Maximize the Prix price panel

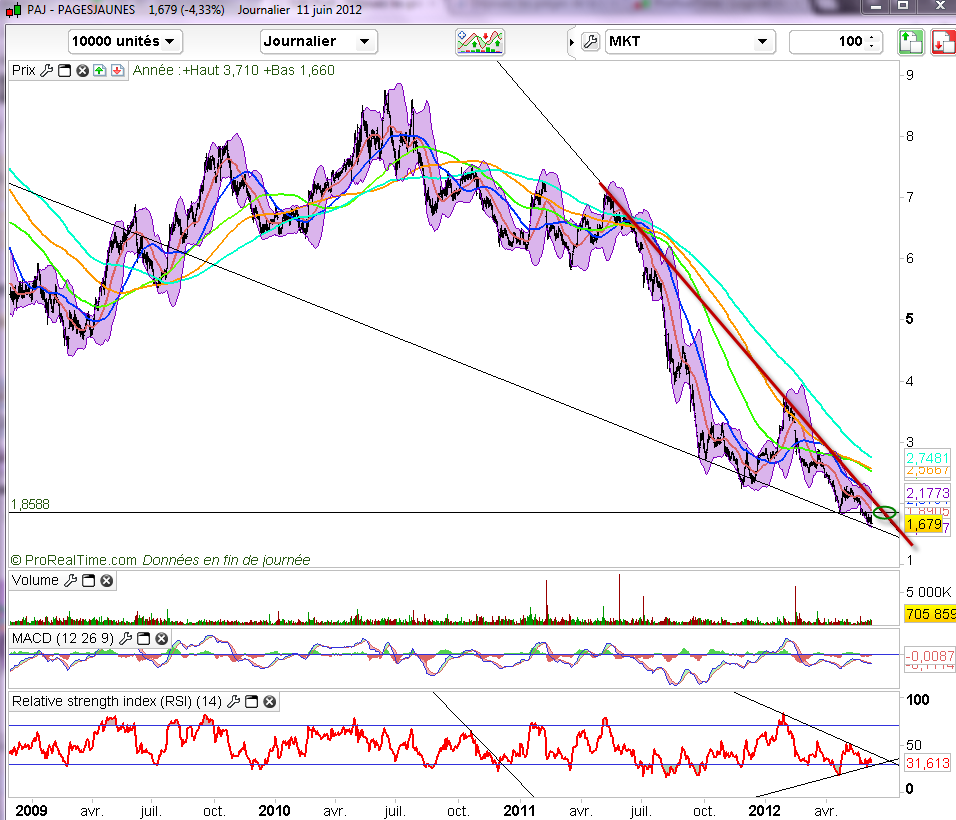tap(64, 70)
